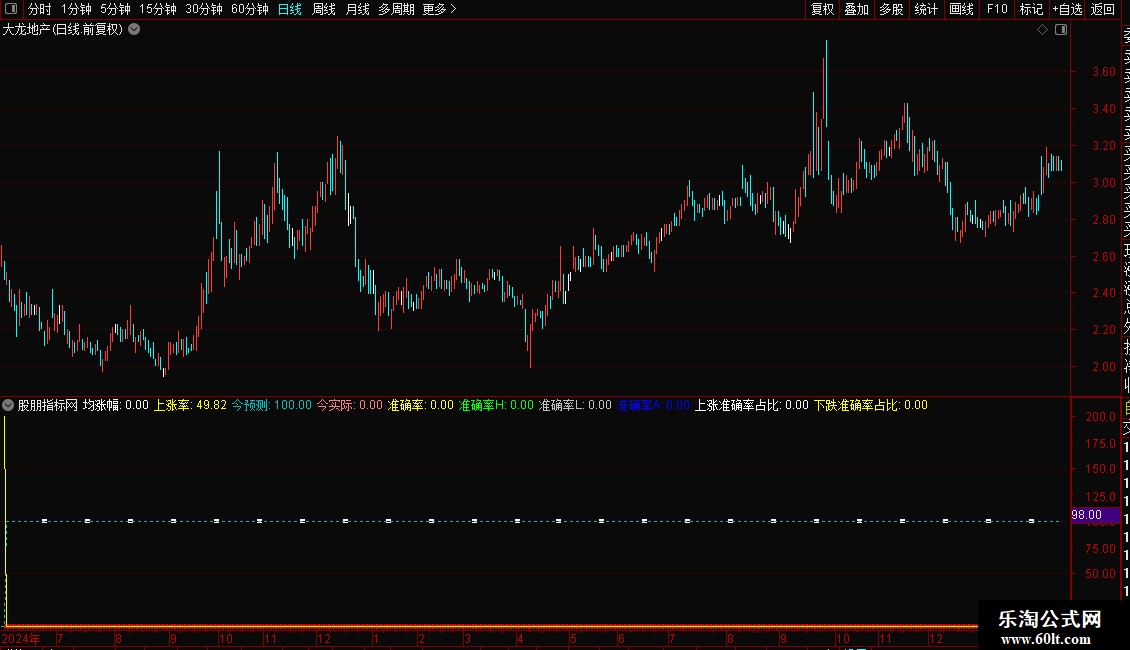
Task: Open F10 company information
Action: (x=997, y=9)
